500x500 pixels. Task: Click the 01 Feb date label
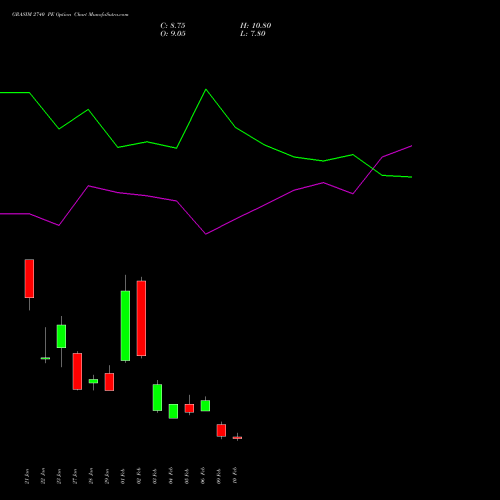[123, 476]
